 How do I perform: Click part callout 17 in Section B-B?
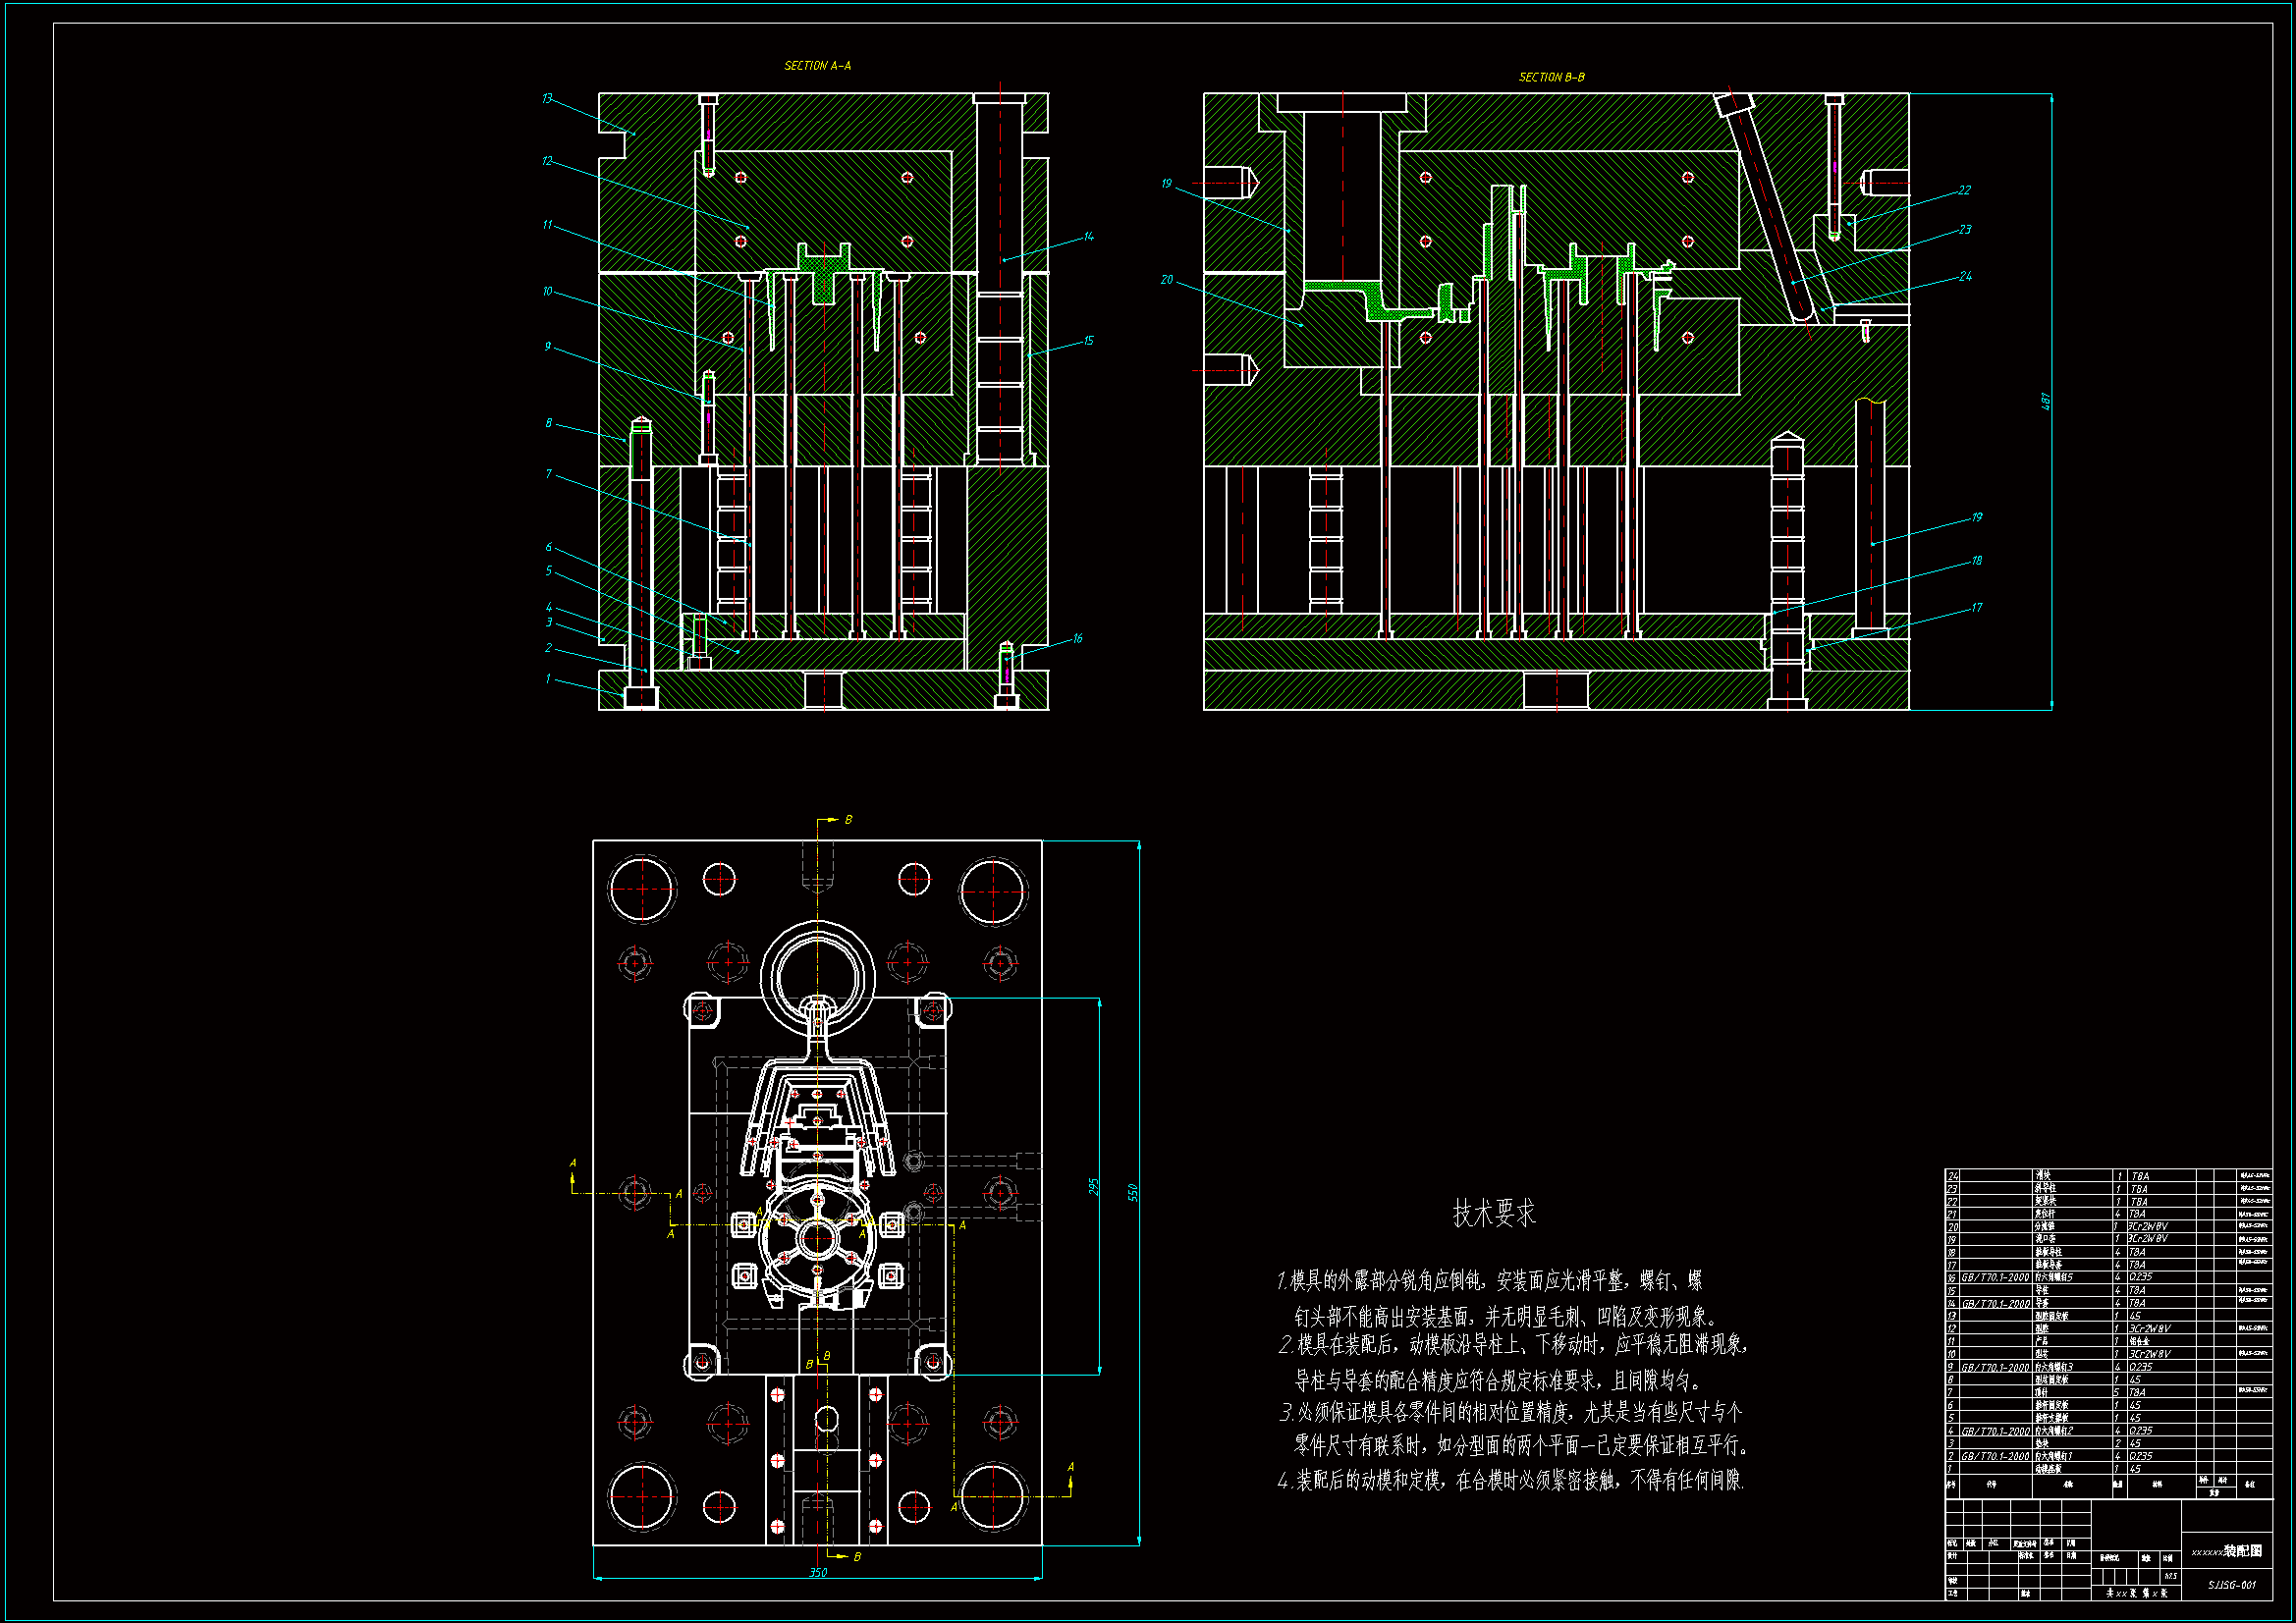point(1976,608)
